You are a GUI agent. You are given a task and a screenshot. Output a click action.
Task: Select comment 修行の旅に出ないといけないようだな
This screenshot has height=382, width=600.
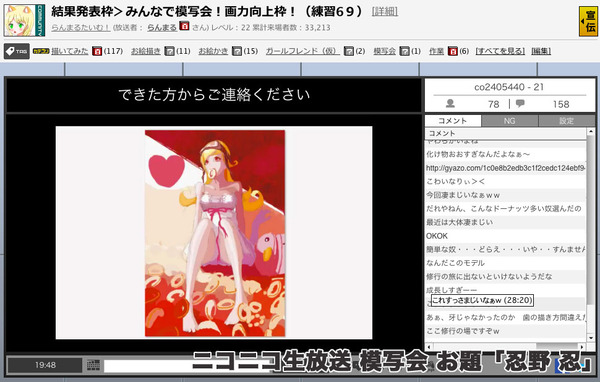tap(505, 277)
